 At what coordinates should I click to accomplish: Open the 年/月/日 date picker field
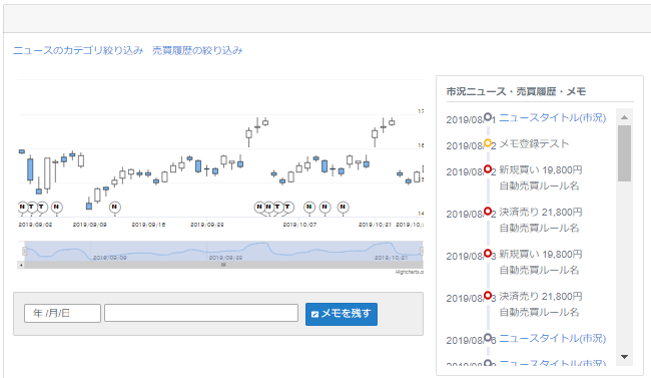pos(62,313)
